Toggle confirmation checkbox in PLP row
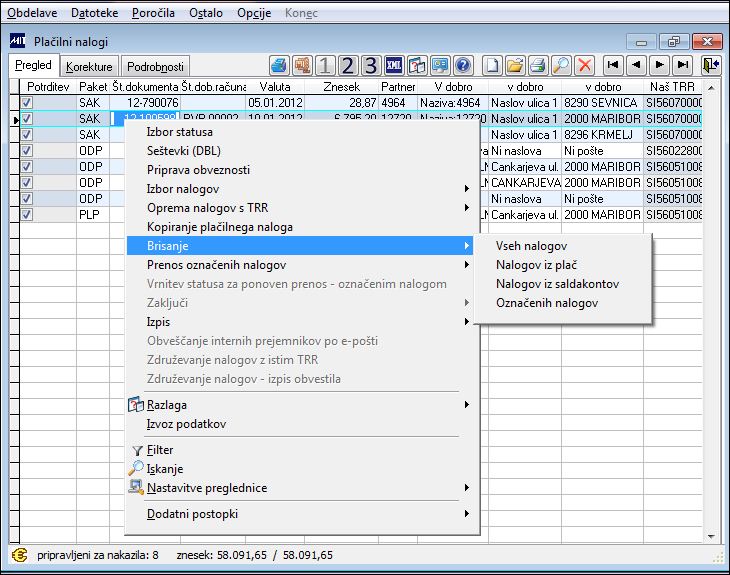The image size is (730, 575). tap(27, 215)
